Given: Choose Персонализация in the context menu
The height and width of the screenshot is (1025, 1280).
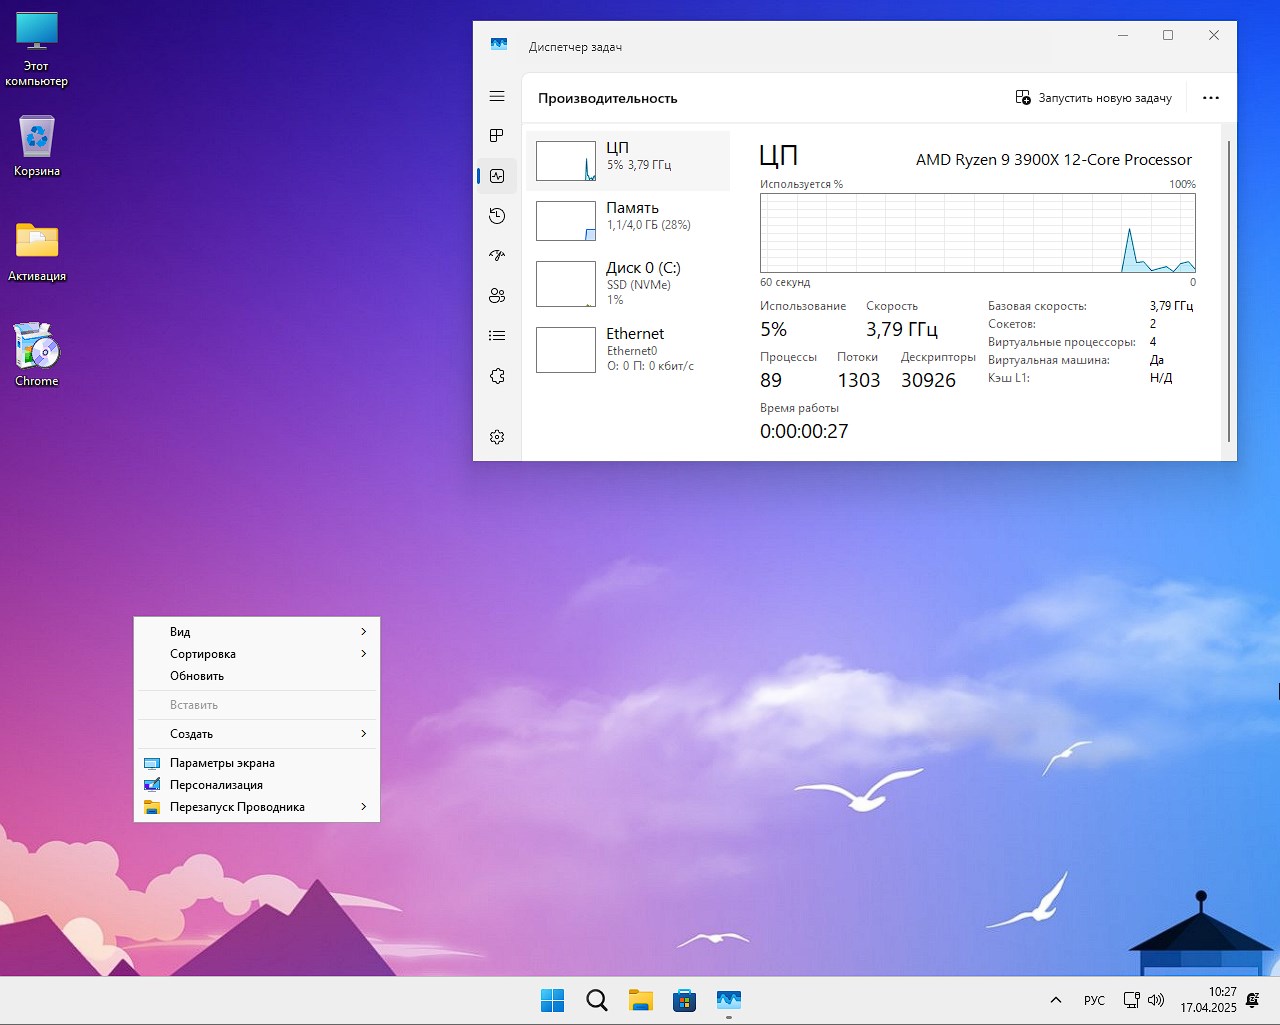Looking at the screenshot, I should pyautogui.click(x=216, y=785).
